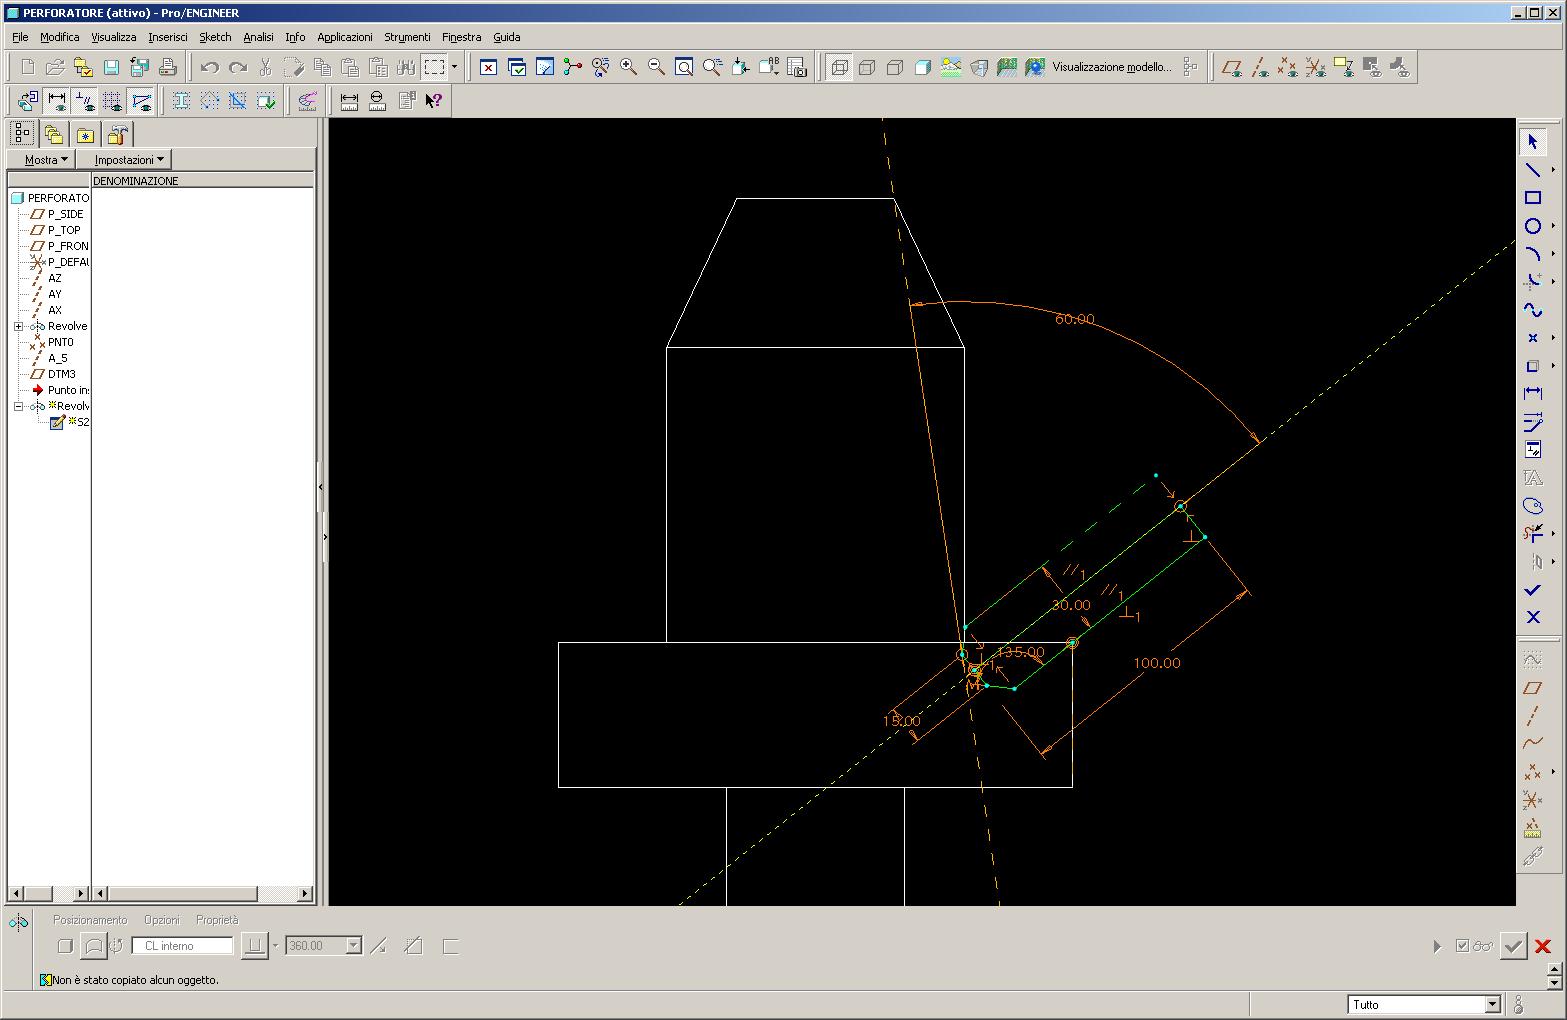The image size is (1567, 1020).
Task: Open the Sketch menu
Action: point(215,37)
